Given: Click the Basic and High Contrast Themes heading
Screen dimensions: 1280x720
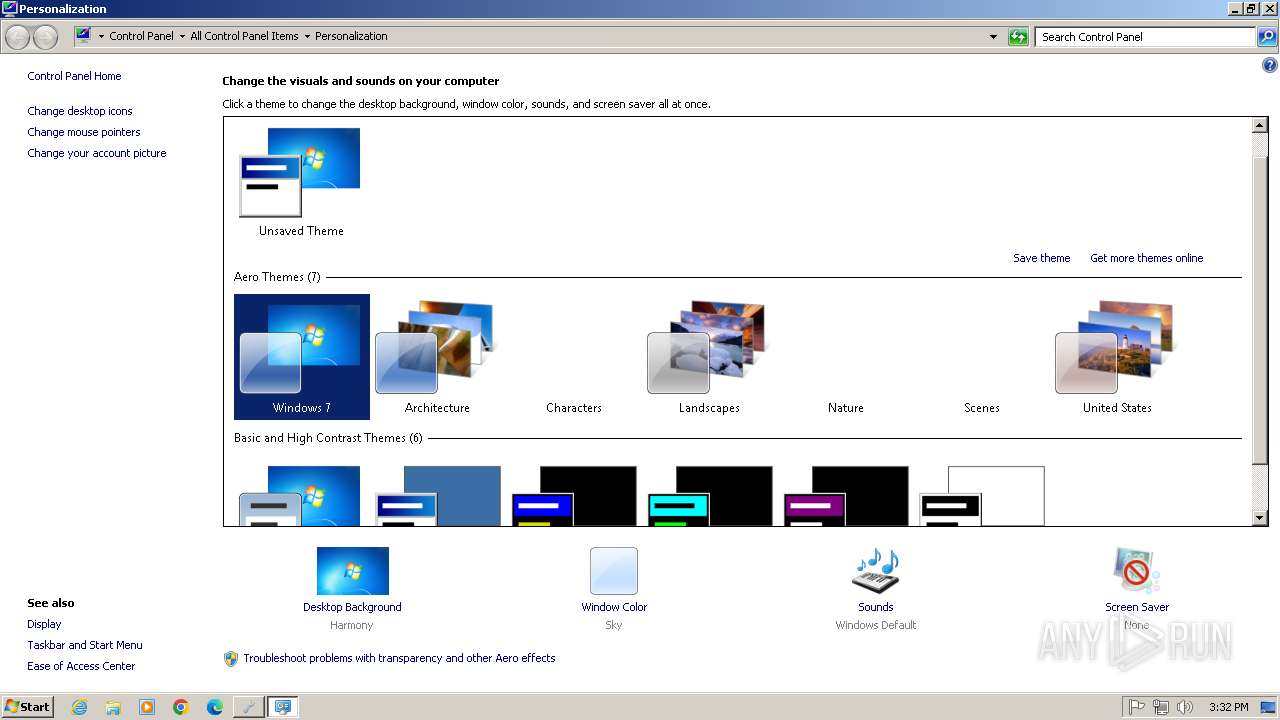Looking at the screenshot, I should pyautogui.click(x=328, y=438).
